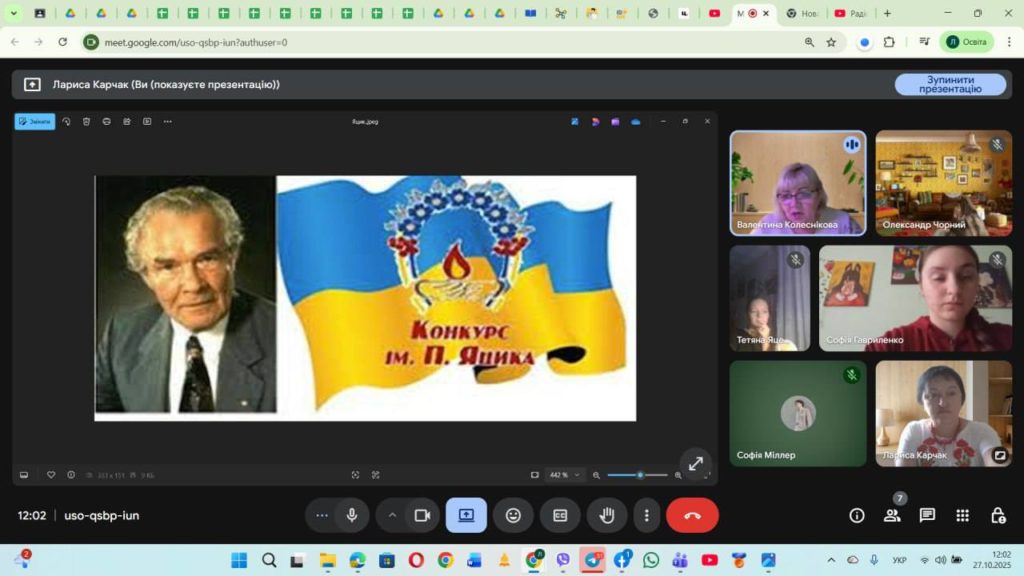Open the activities grid icon
The image size is (1024, 576).
962,515
